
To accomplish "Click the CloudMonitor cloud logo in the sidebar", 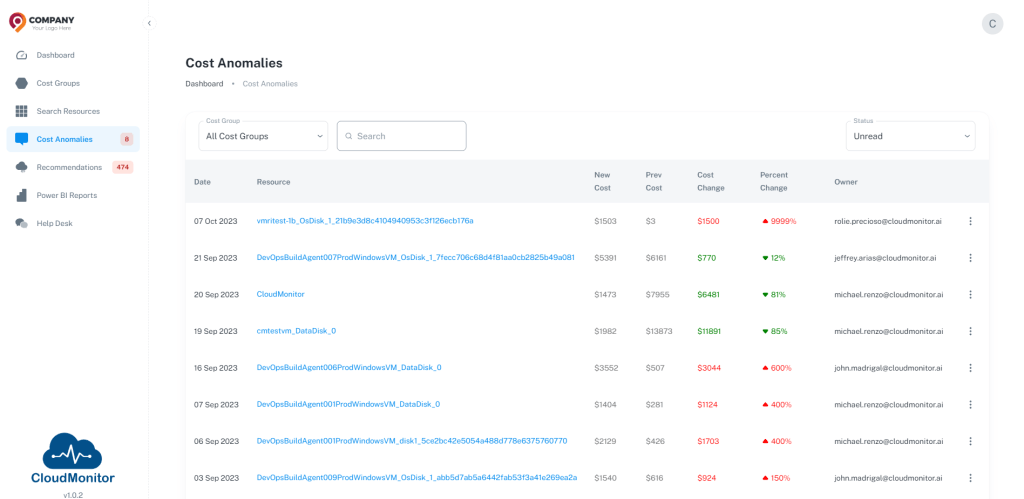I will click(x=72, y=459).
